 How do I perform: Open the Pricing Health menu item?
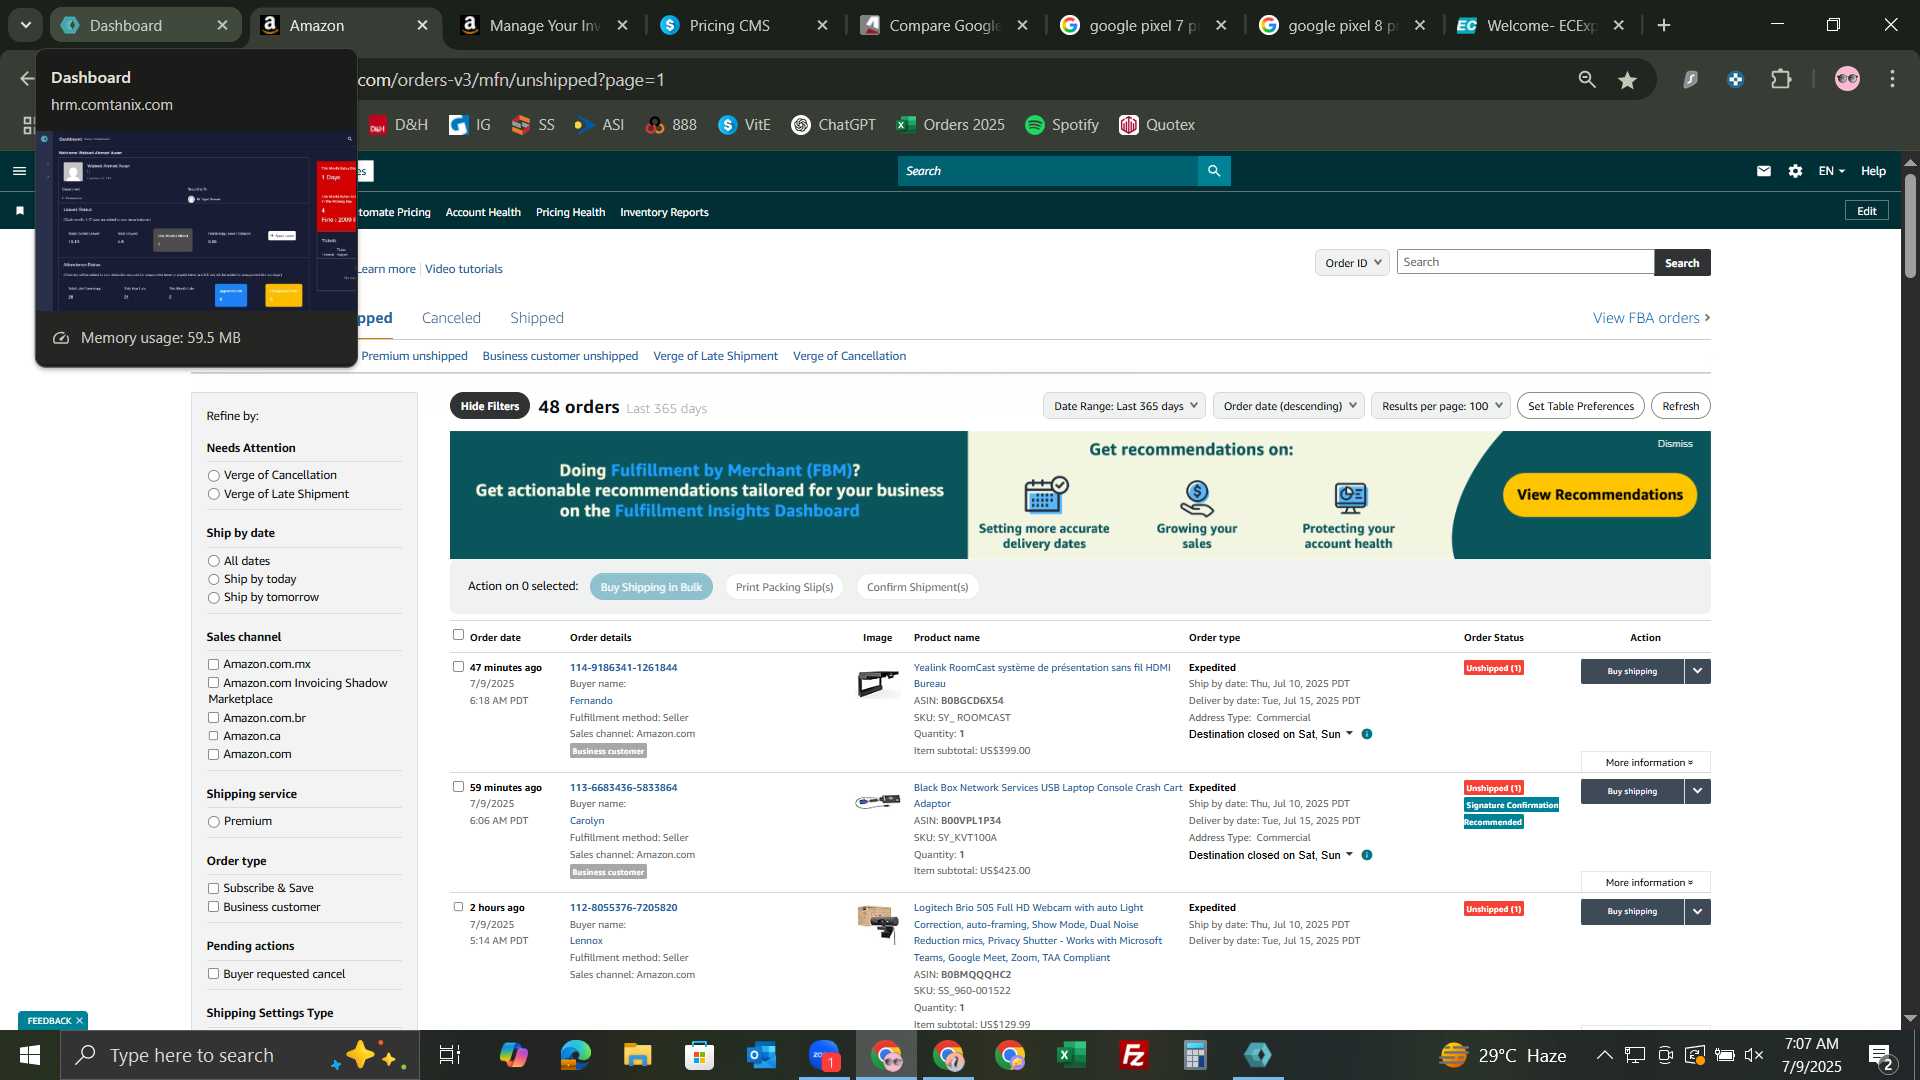[570, 212]
